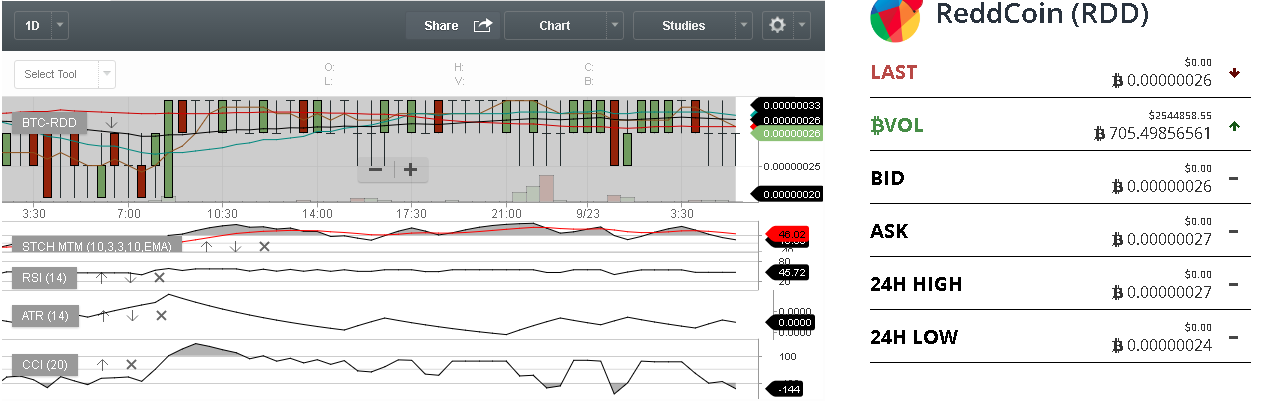This screenshot has height=403, width=1265.
Task: Expand the Studies dropdown arrow
Action: pos(743,26)
